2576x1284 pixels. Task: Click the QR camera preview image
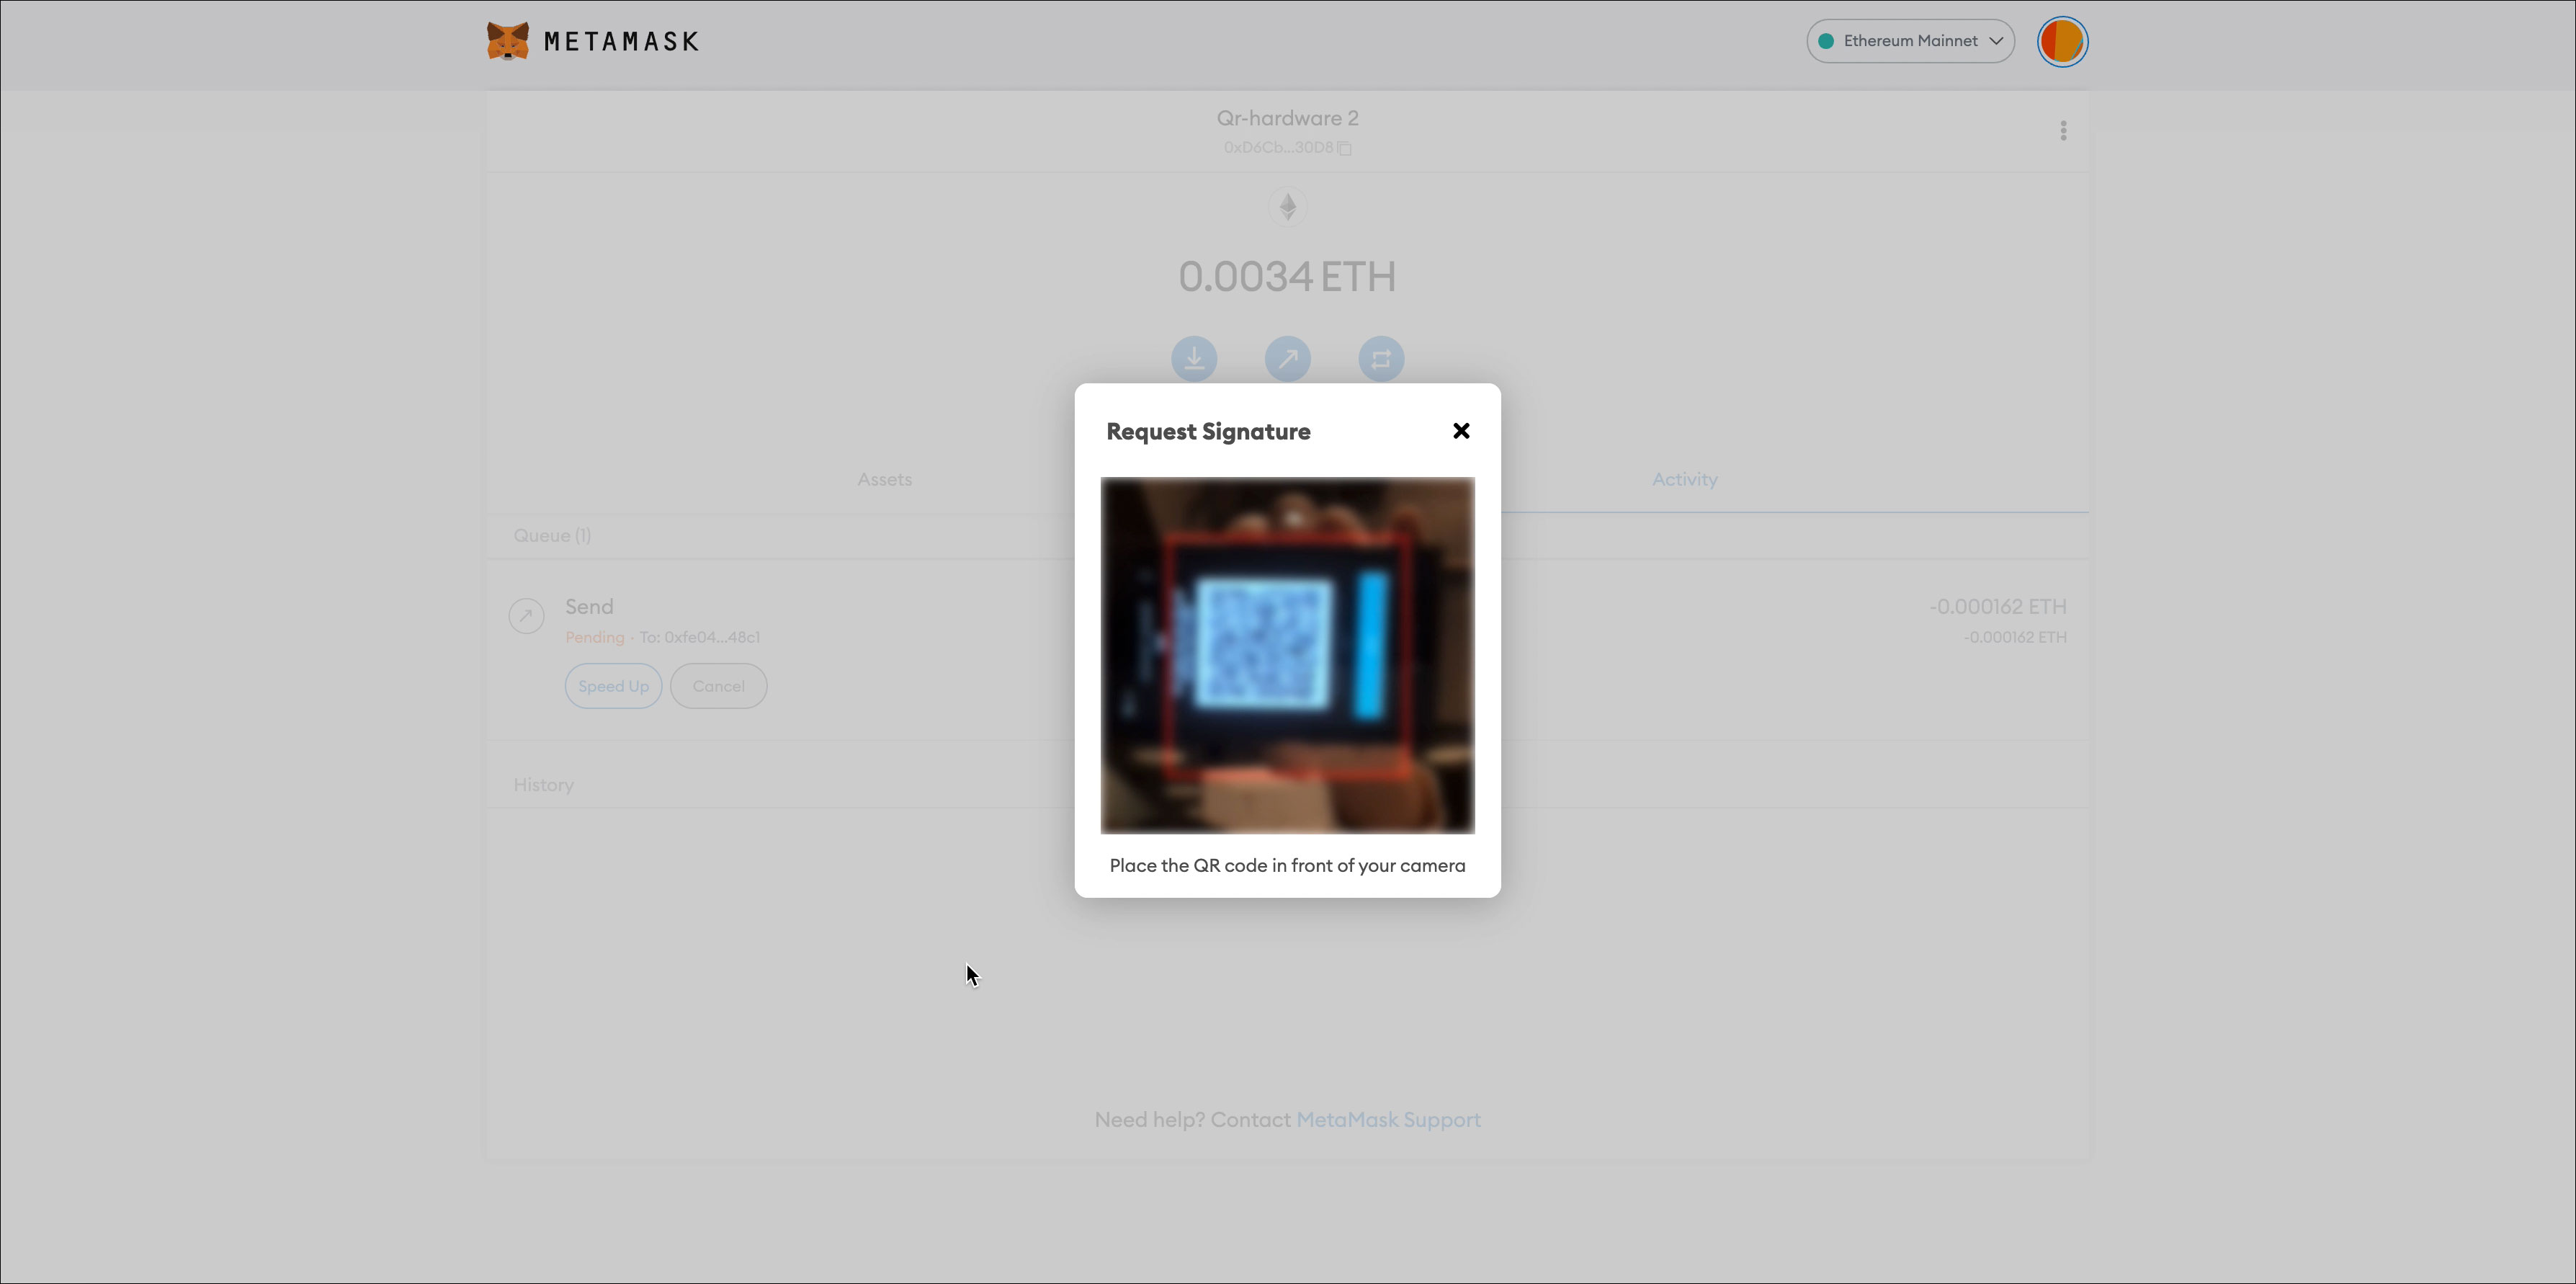pos(1287,655)
